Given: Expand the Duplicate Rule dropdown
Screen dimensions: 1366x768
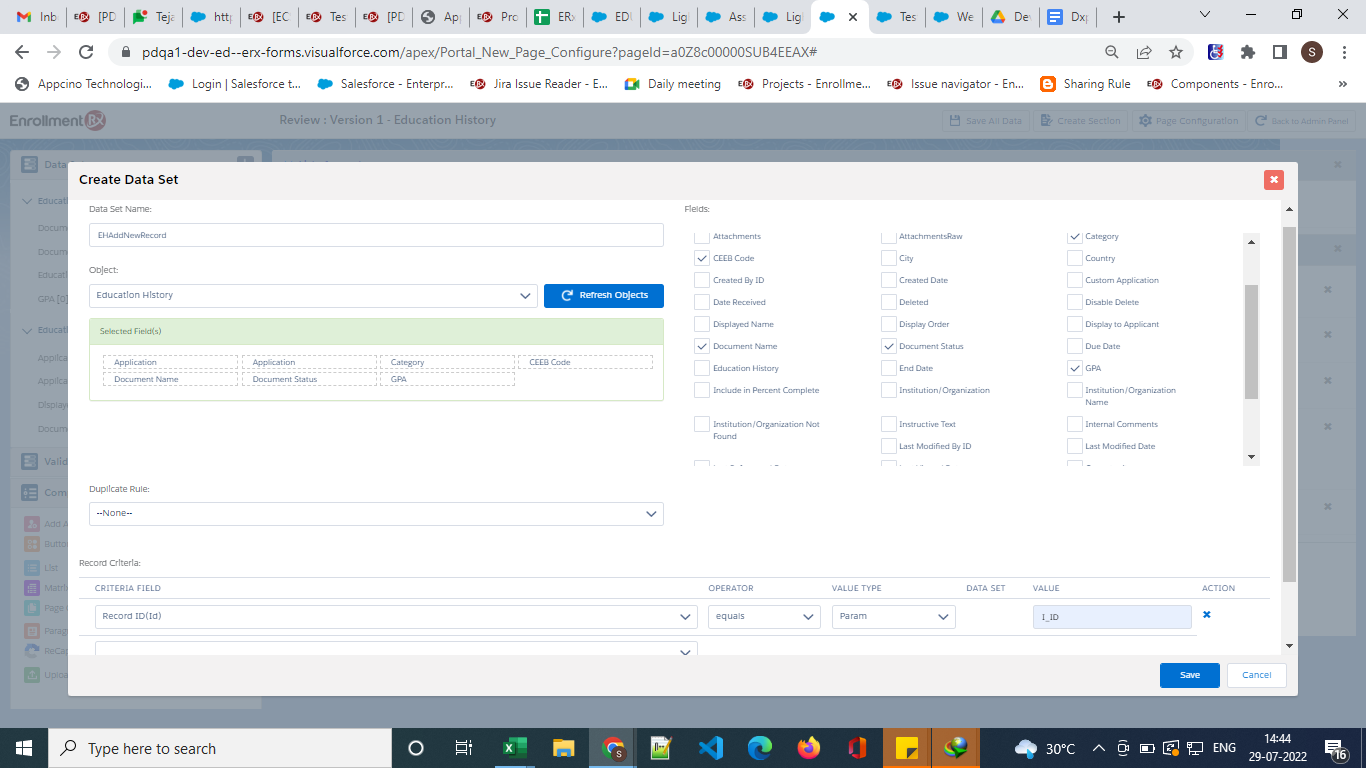Looking at the screenshot, I should pos(376,513).
